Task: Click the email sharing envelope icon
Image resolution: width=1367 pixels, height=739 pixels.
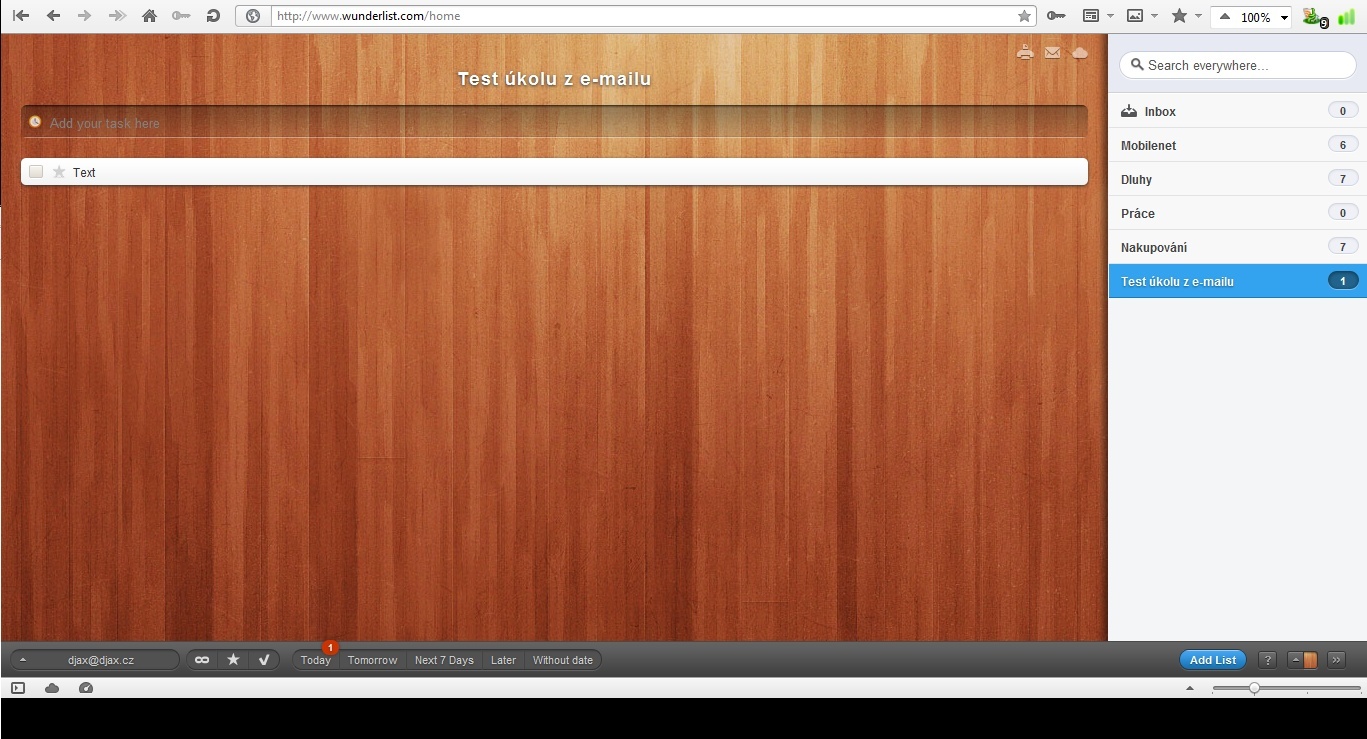Action: (1052, 52)
